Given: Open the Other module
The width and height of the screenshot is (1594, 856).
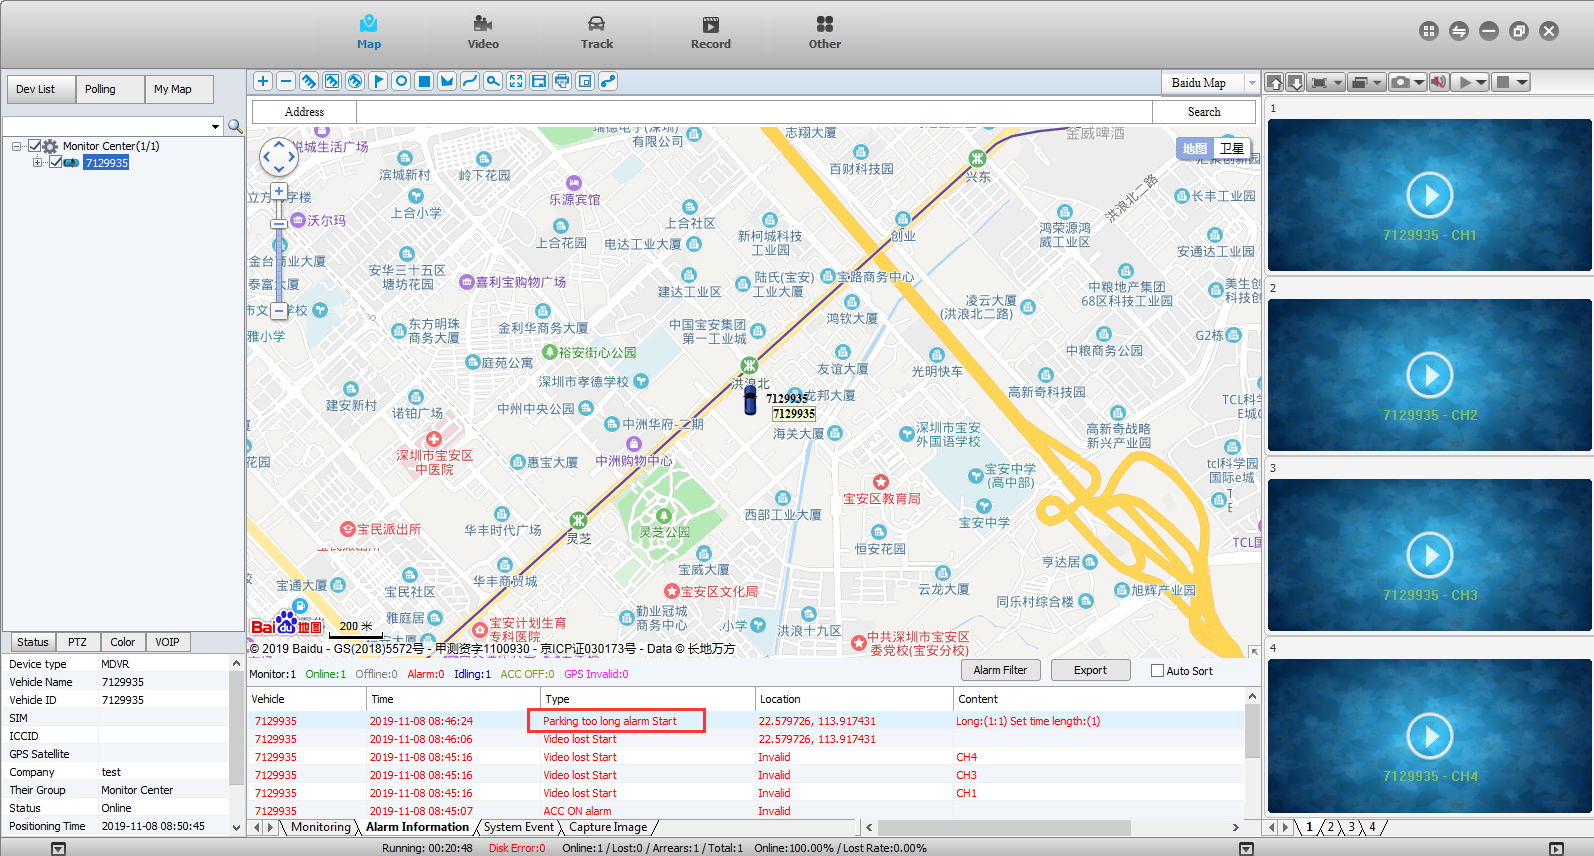Looking at the screenshot, I should [x=825, y=32].
